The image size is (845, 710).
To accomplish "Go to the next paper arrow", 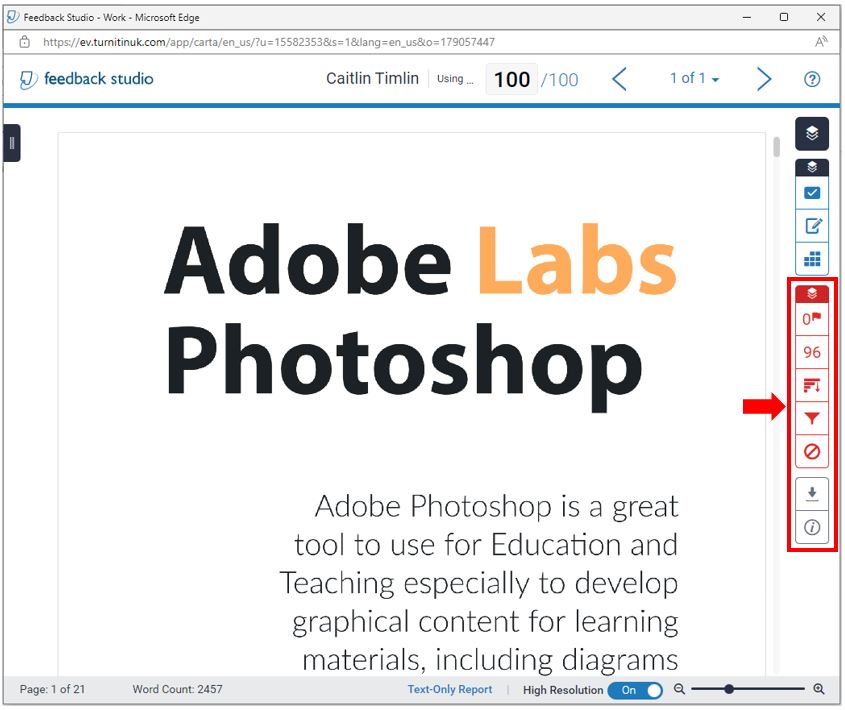I will [x=764, y=79].
